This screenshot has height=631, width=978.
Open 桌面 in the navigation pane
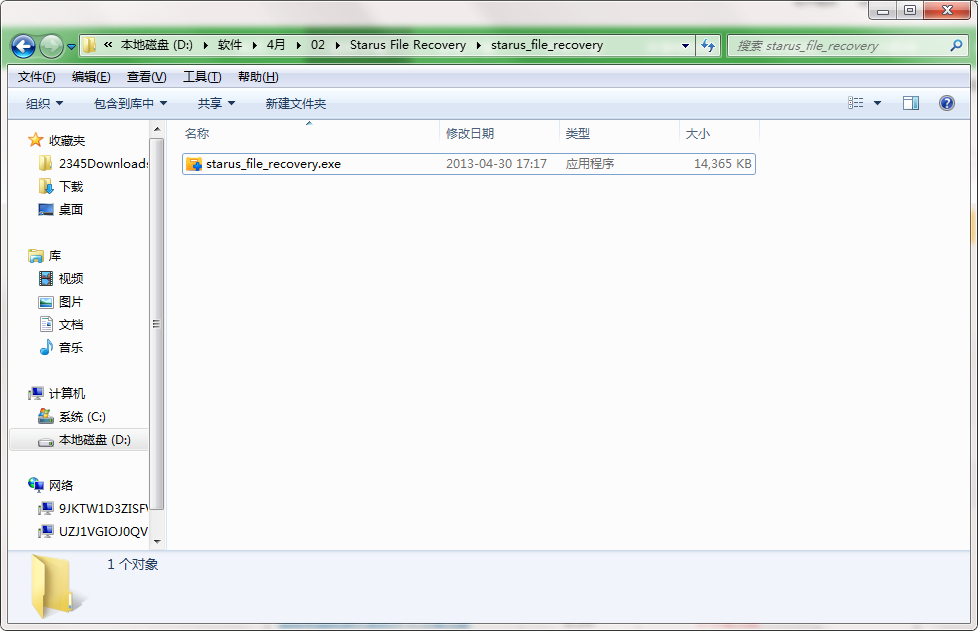pyautogui.click(x=70, y=210)
